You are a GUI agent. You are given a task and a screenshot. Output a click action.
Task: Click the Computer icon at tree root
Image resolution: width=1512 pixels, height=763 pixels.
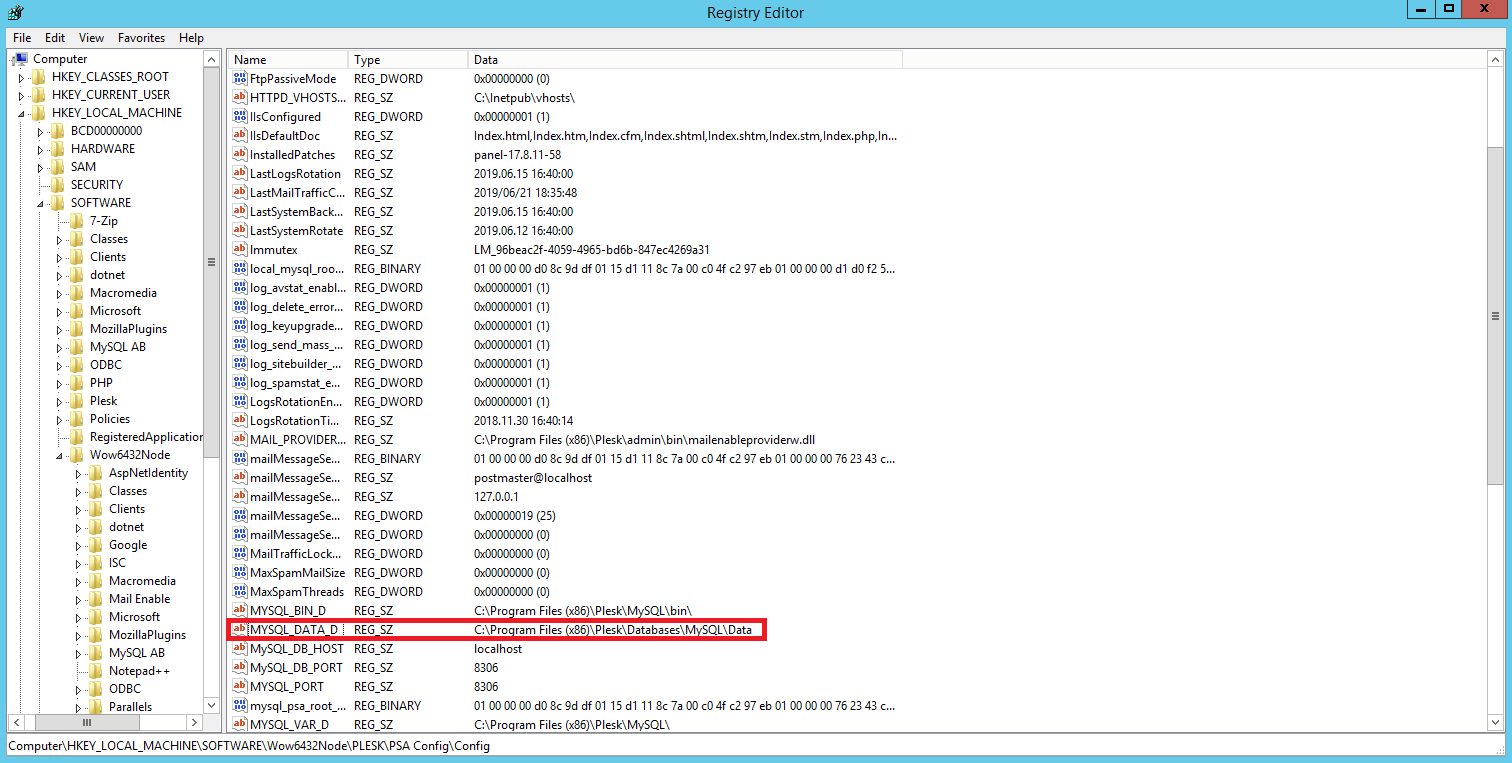click(20, 59)
